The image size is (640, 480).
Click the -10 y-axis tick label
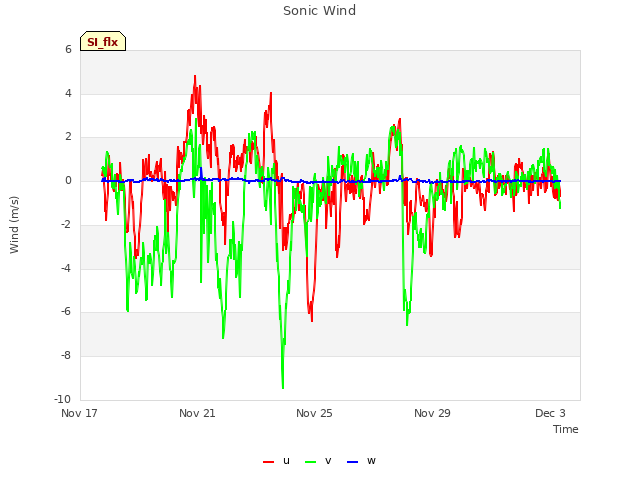pos(62,399)
